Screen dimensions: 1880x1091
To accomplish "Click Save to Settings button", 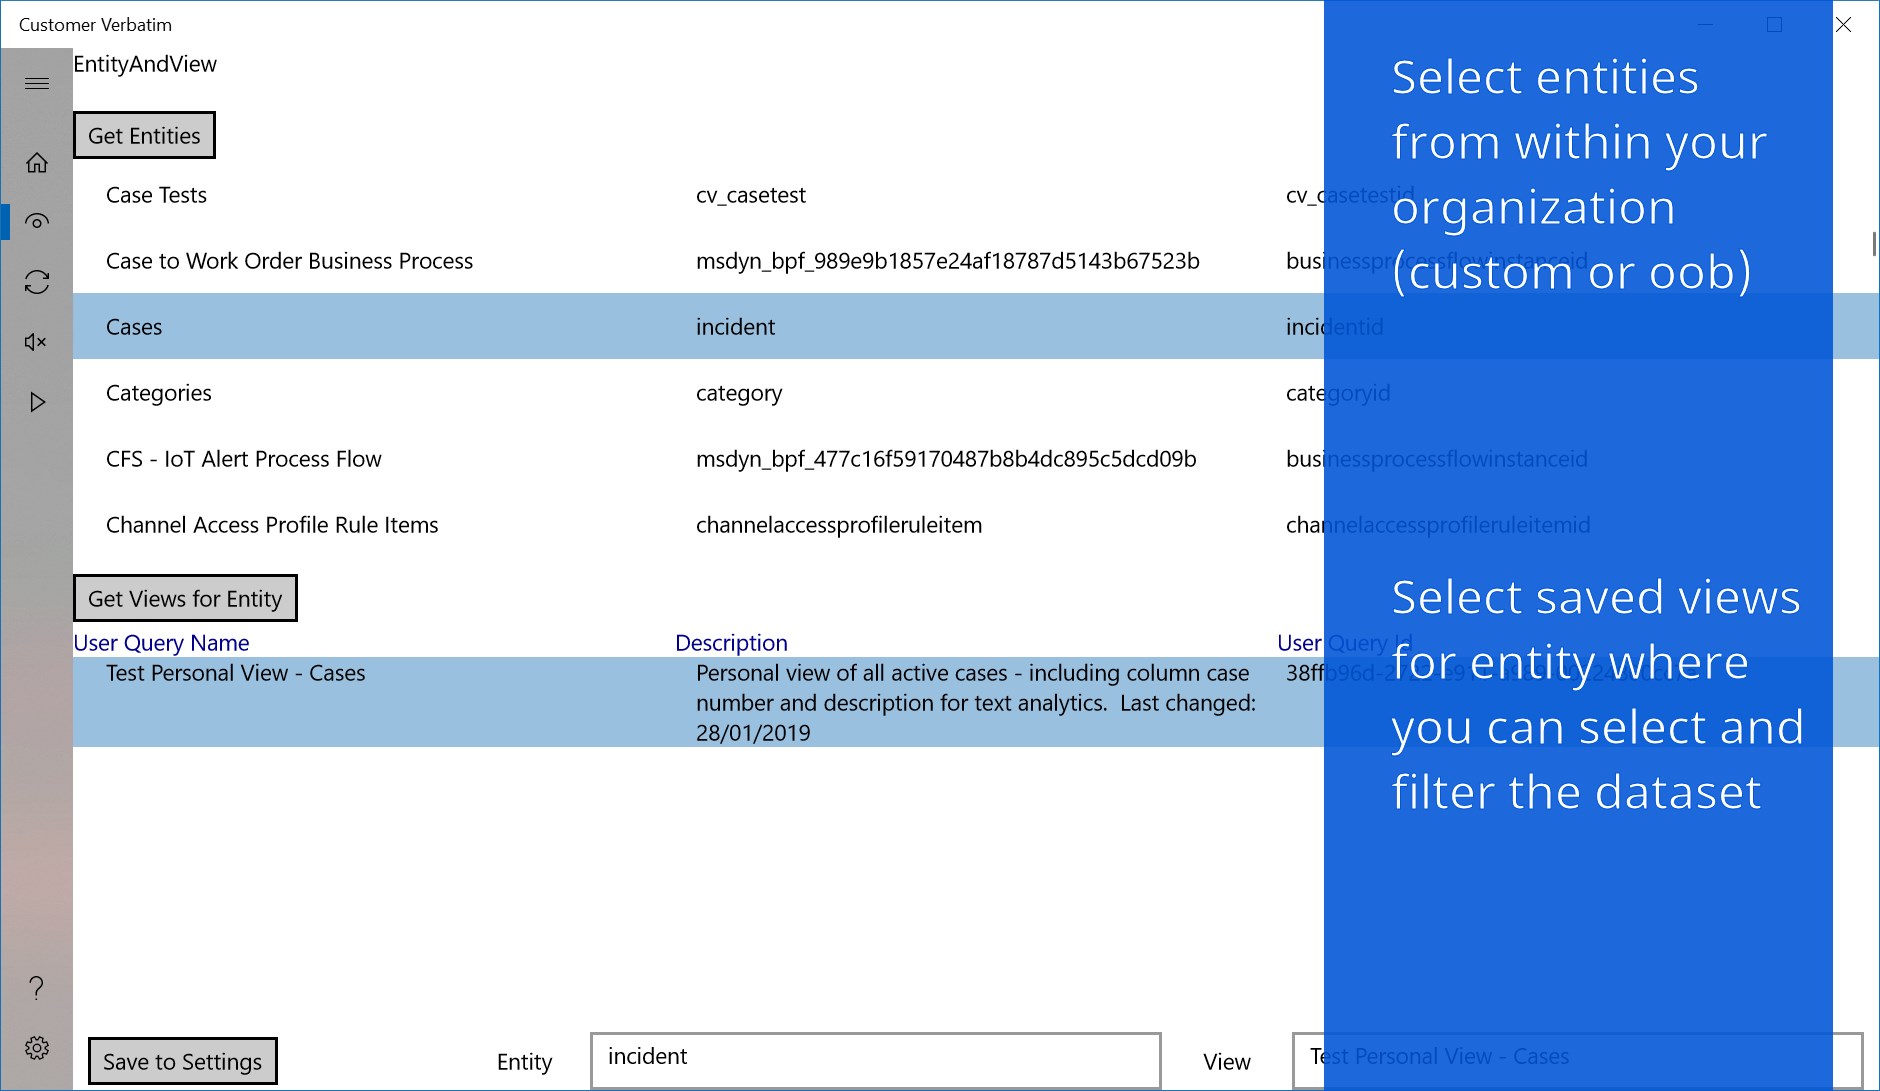I will click(x=182, y=1061).
